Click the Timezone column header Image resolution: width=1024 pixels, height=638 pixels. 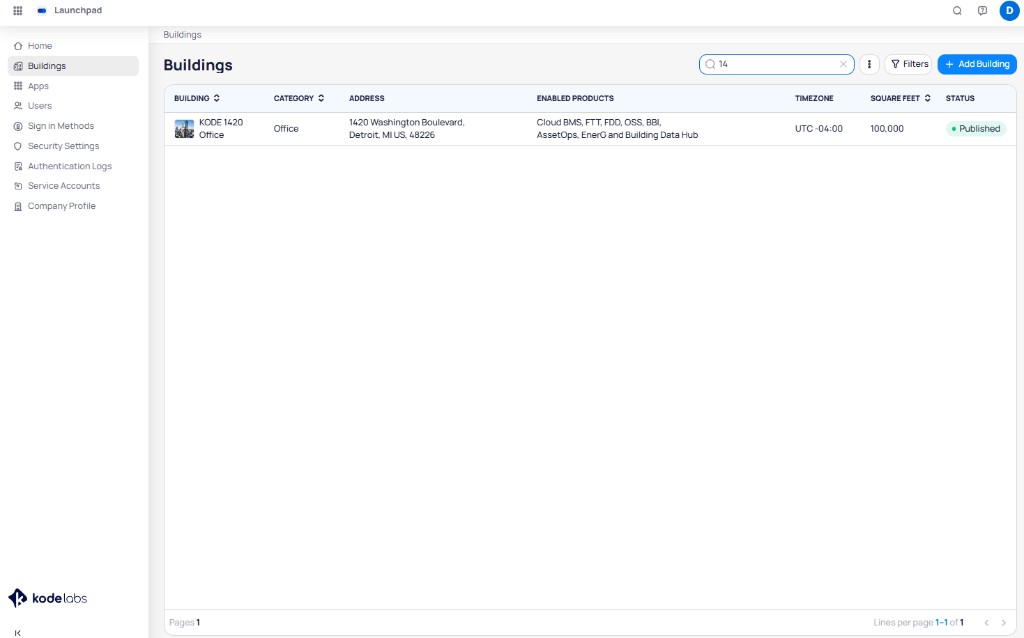pos(814,99)
